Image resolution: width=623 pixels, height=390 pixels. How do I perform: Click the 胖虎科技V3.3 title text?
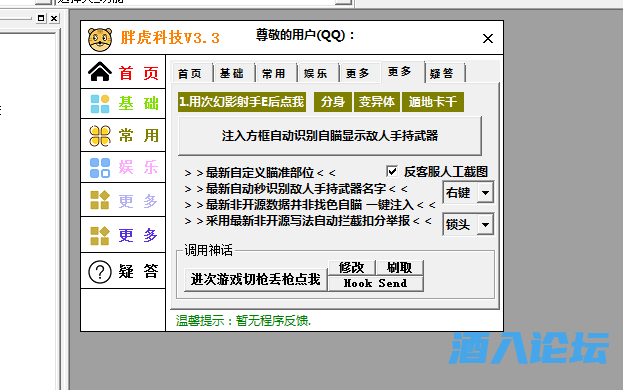170,38
